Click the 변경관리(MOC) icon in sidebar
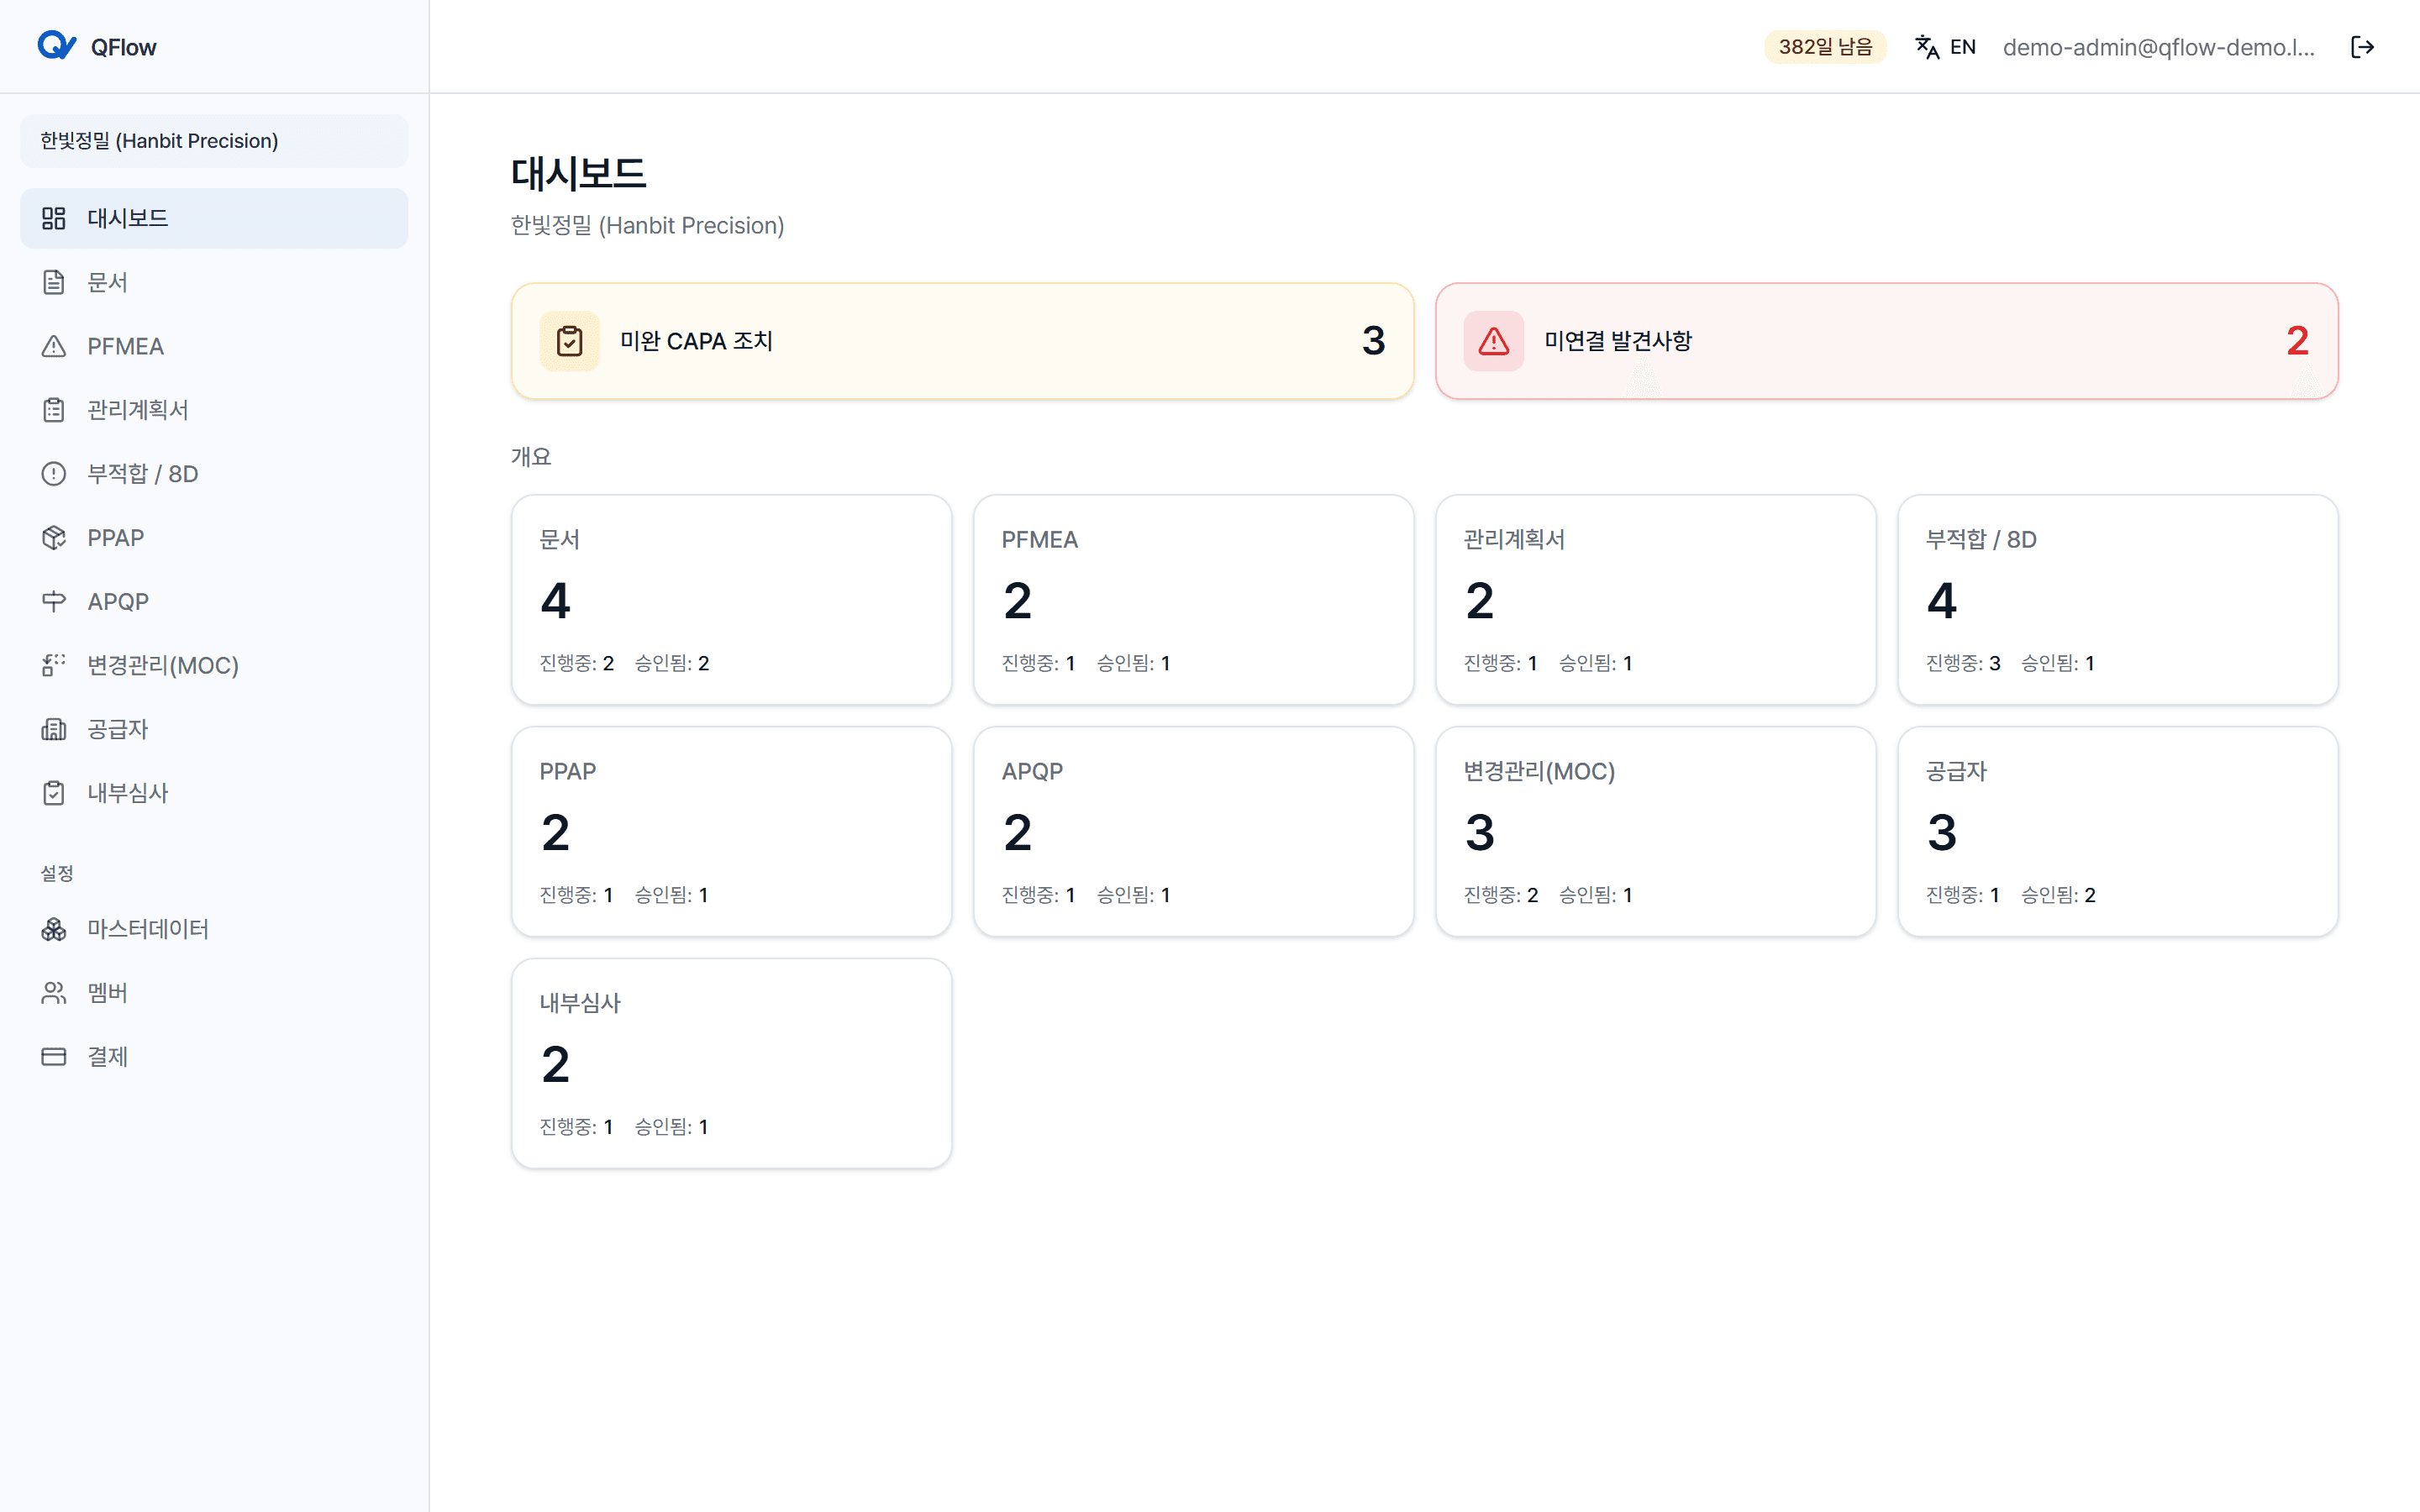Screen dimensions: 2420x1512 [54, 665]
